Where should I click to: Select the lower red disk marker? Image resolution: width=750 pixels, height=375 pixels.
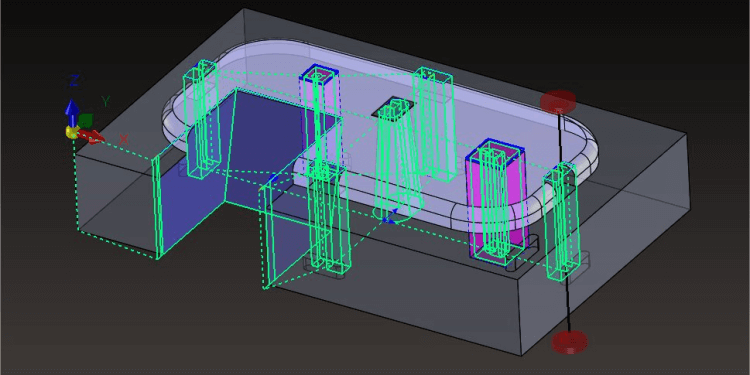569,342
